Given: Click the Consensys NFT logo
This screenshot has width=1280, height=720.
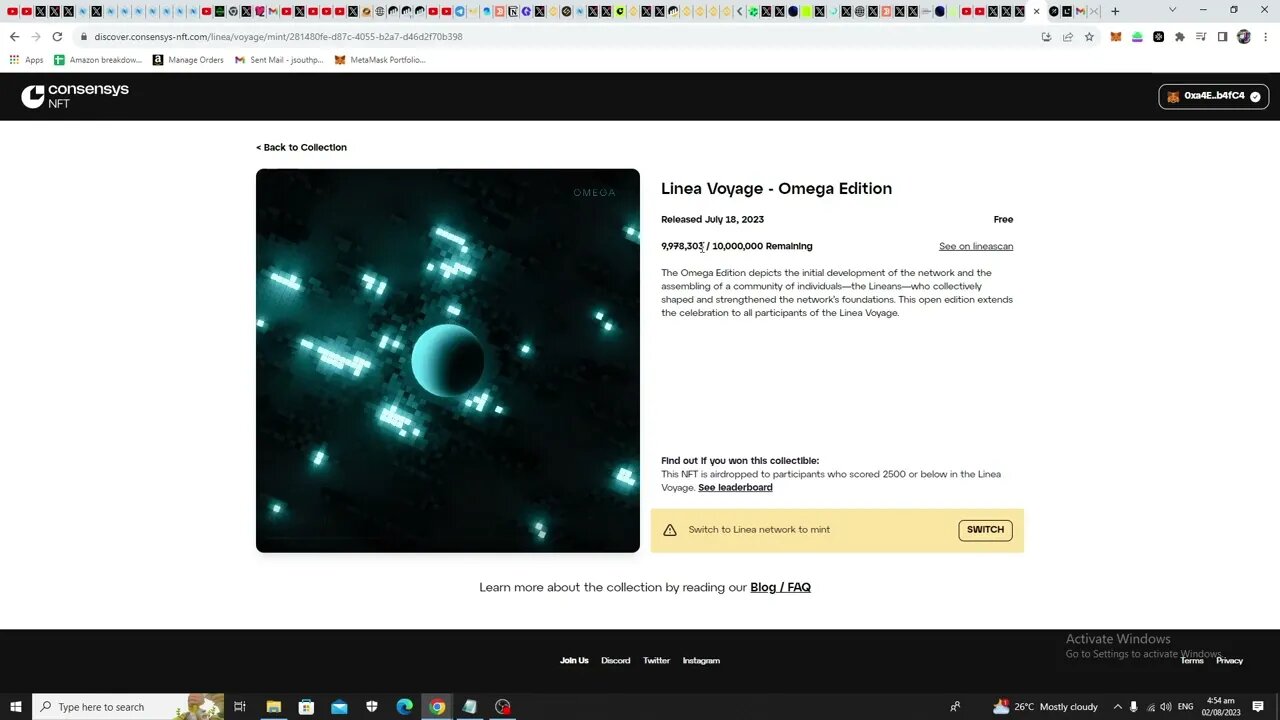Looking at the screenshot, I should point(75,96).
